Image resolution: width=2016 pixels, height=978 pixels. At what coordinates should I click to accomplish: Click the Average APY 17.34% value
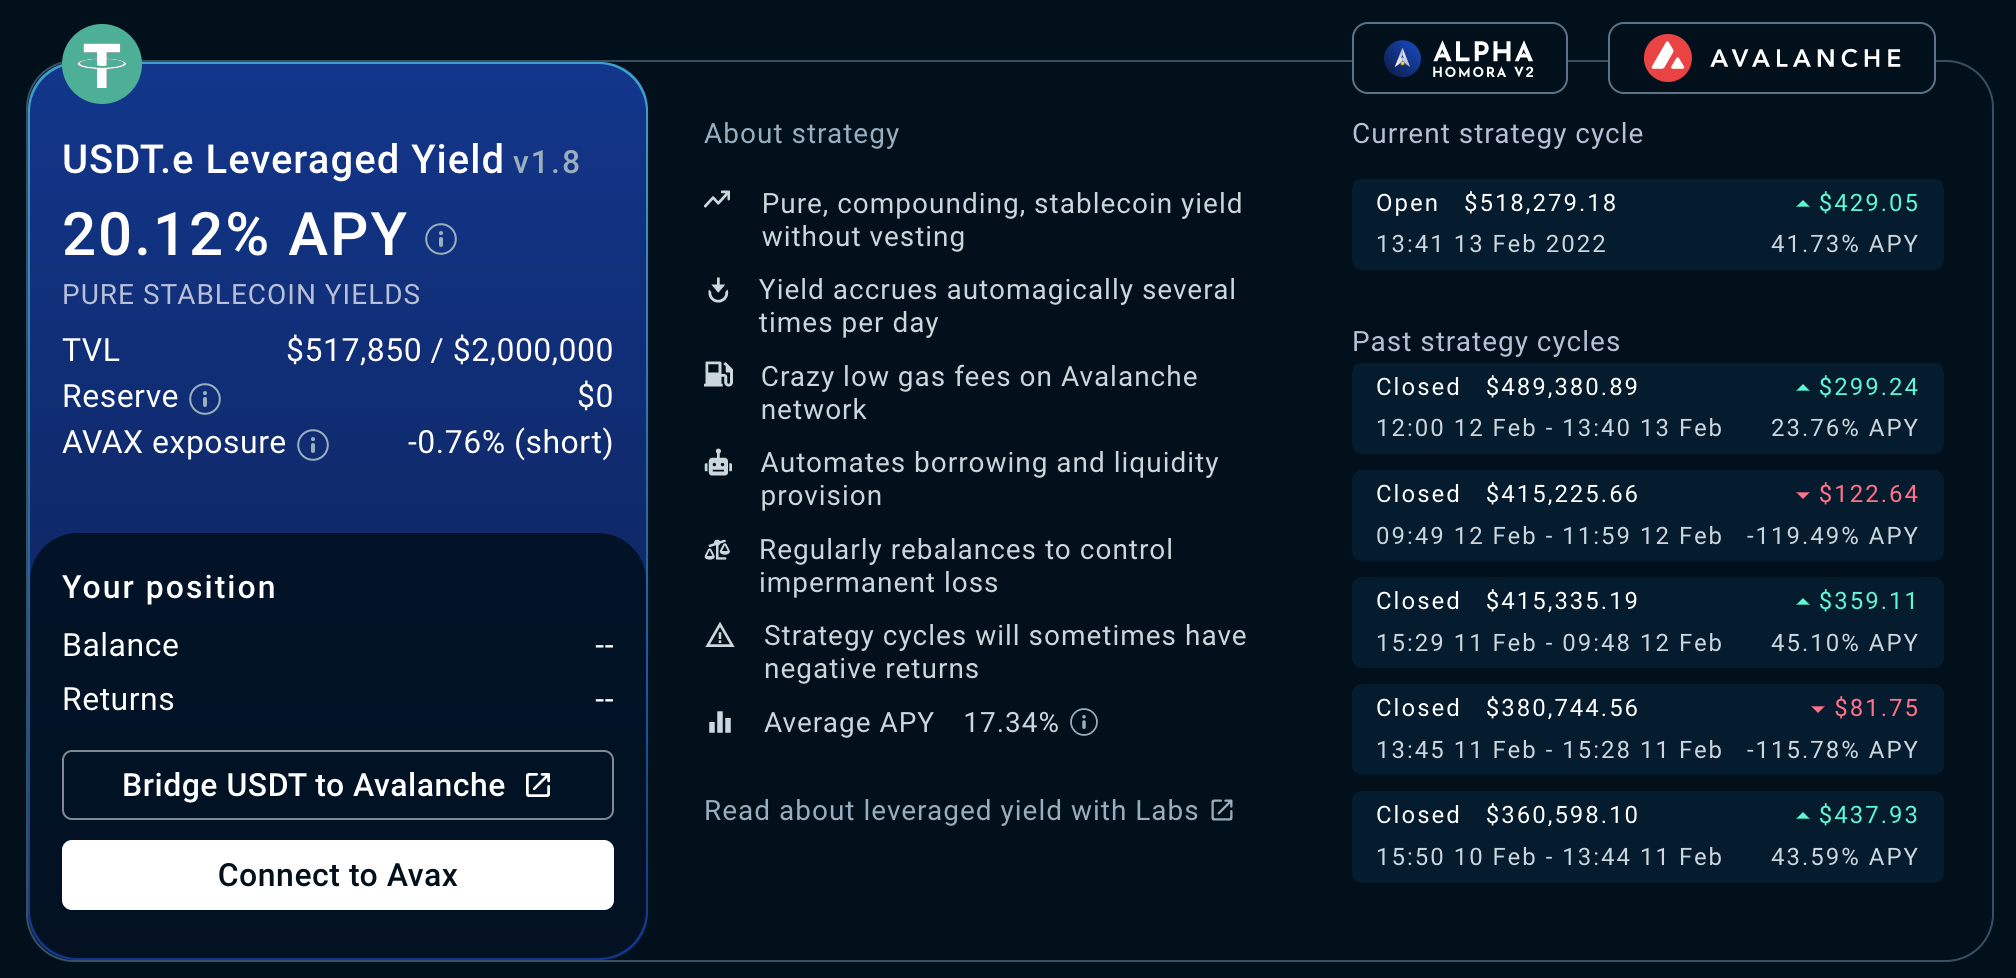1010,722
